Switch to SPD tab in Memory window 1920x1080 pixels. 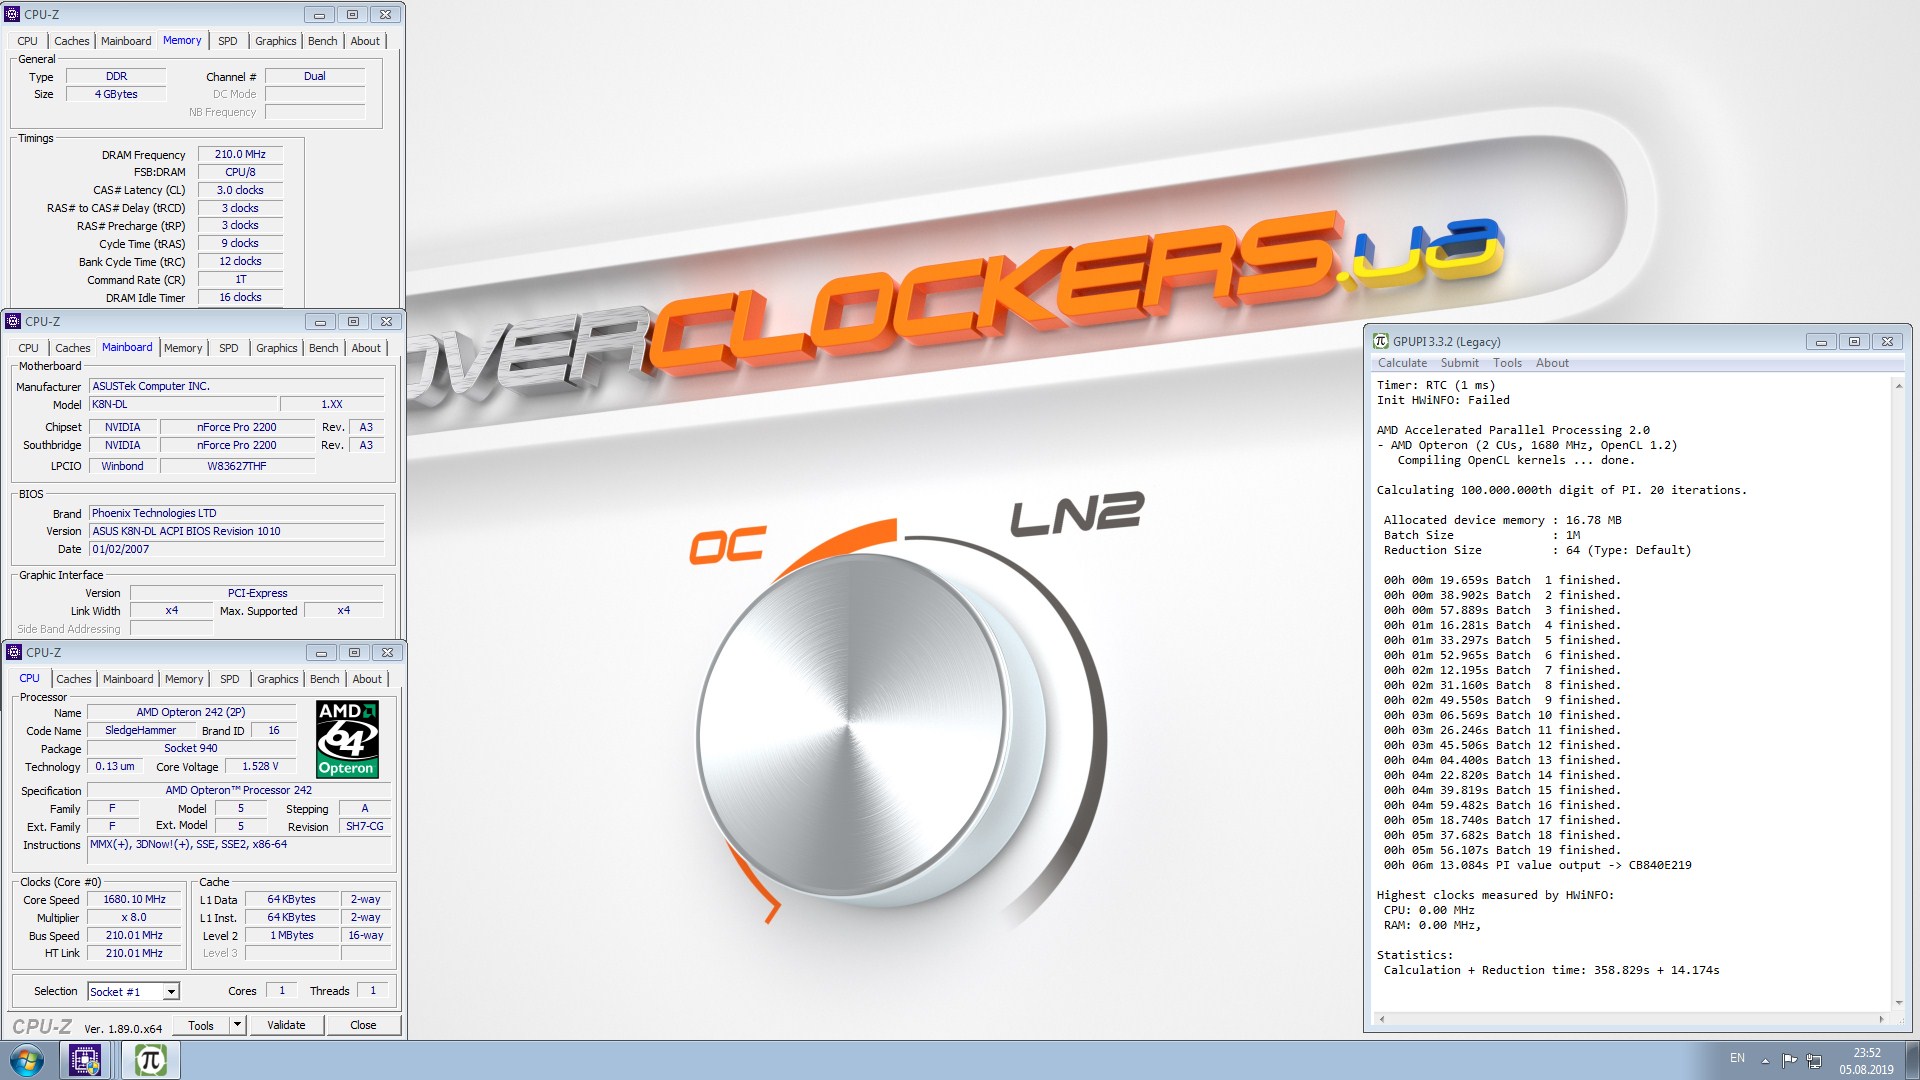pyautogui.click(x=228, y=41)
